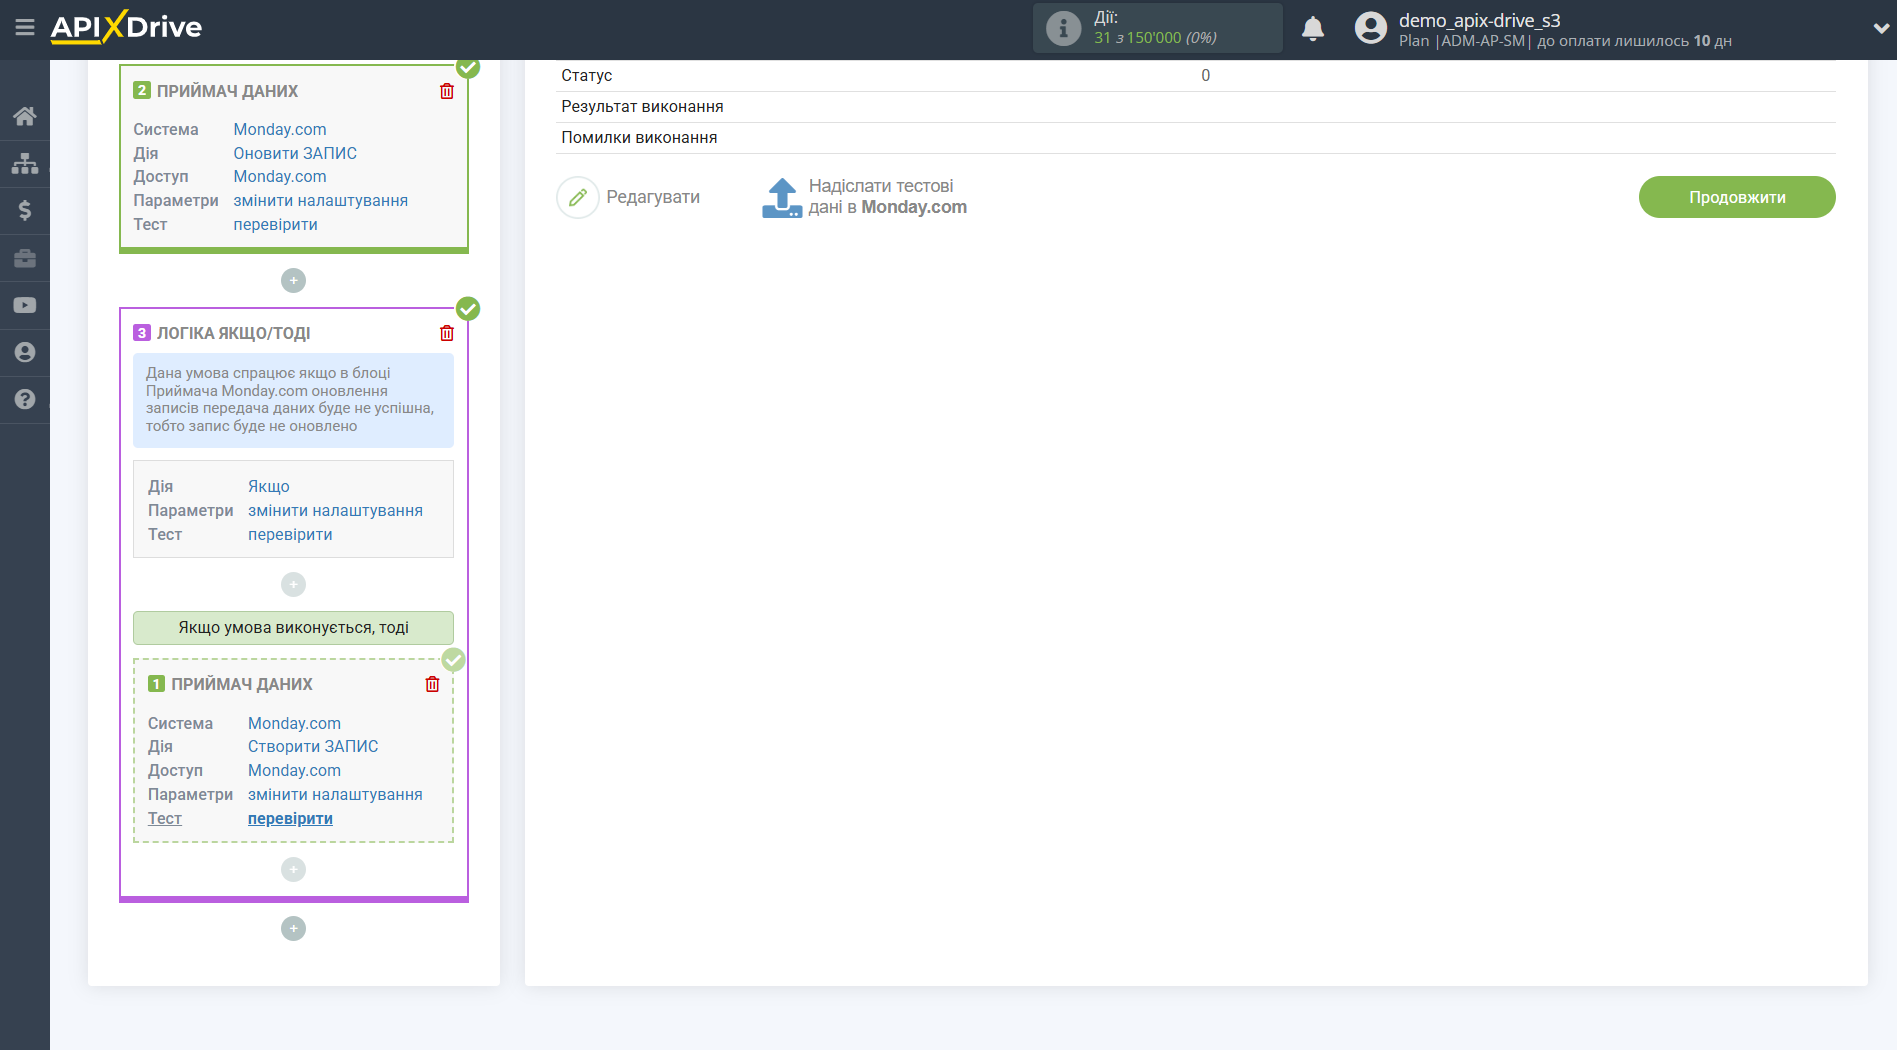Open the billing dollar sidebar icon
Screen dimensions: 1897x1050
point(25,210)
